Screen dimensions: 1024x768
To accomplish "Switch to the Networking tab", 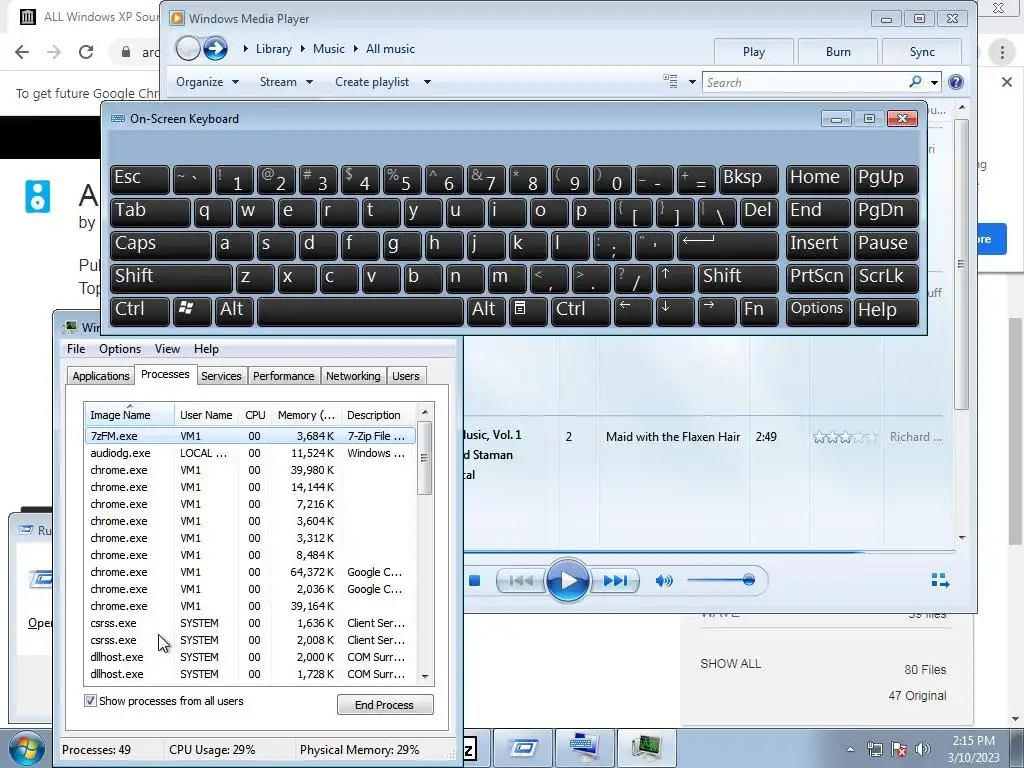I will [x=353, y=376].
